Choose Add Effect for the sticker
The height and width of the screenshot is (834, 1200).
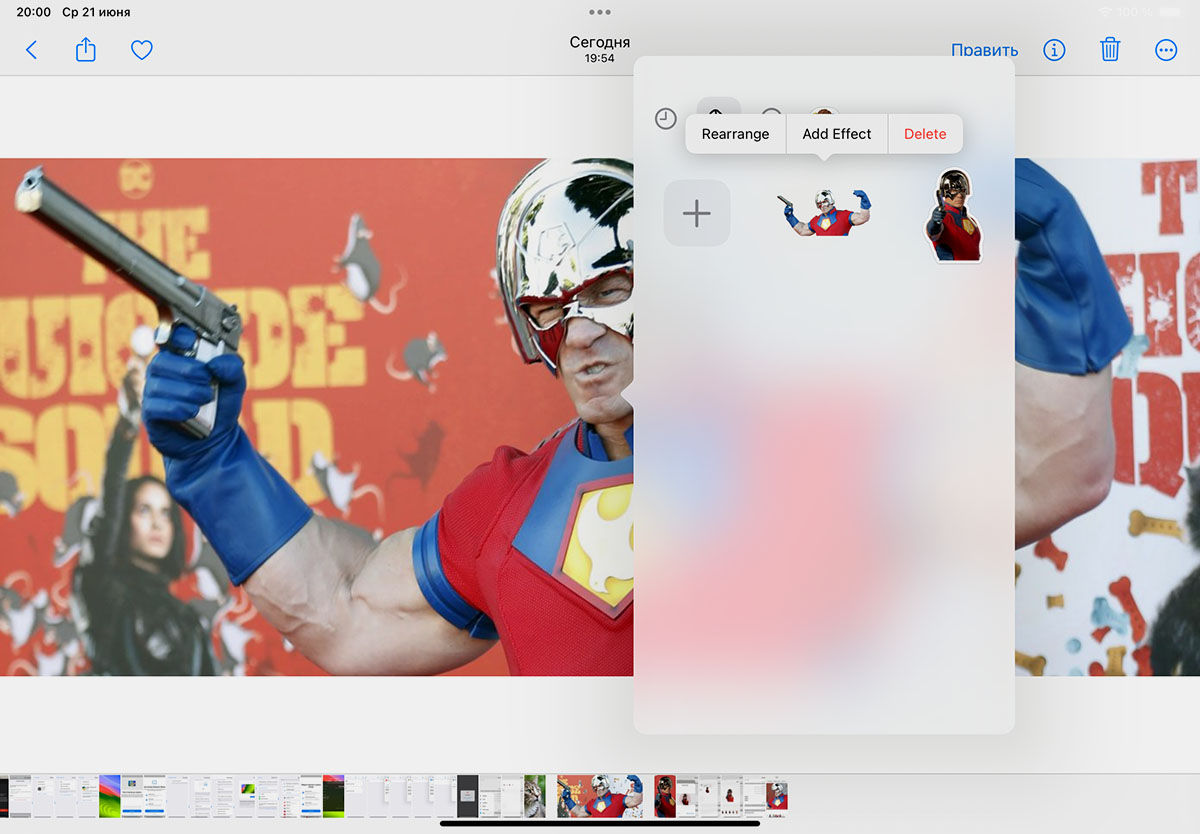[x=837, y=134]
